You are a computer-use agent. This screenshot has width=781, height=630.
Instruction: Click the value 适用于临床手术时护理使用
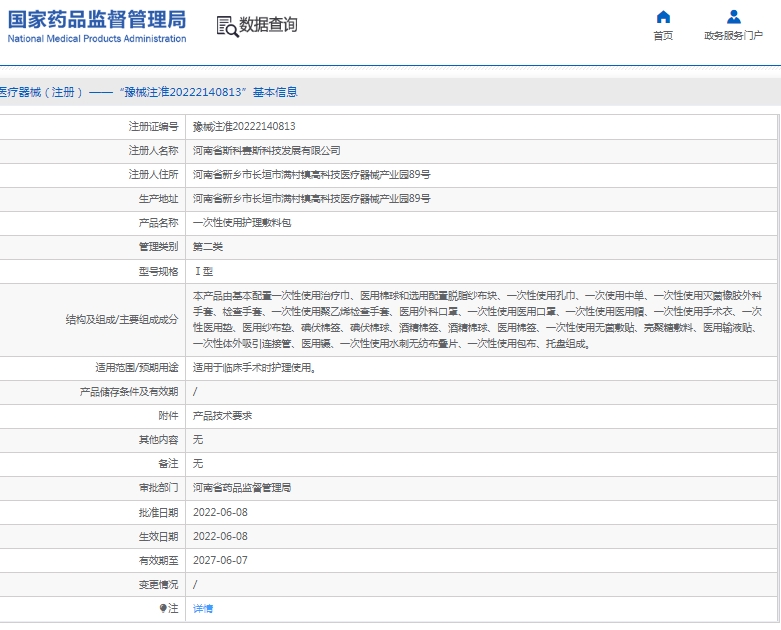click(254, 368)
